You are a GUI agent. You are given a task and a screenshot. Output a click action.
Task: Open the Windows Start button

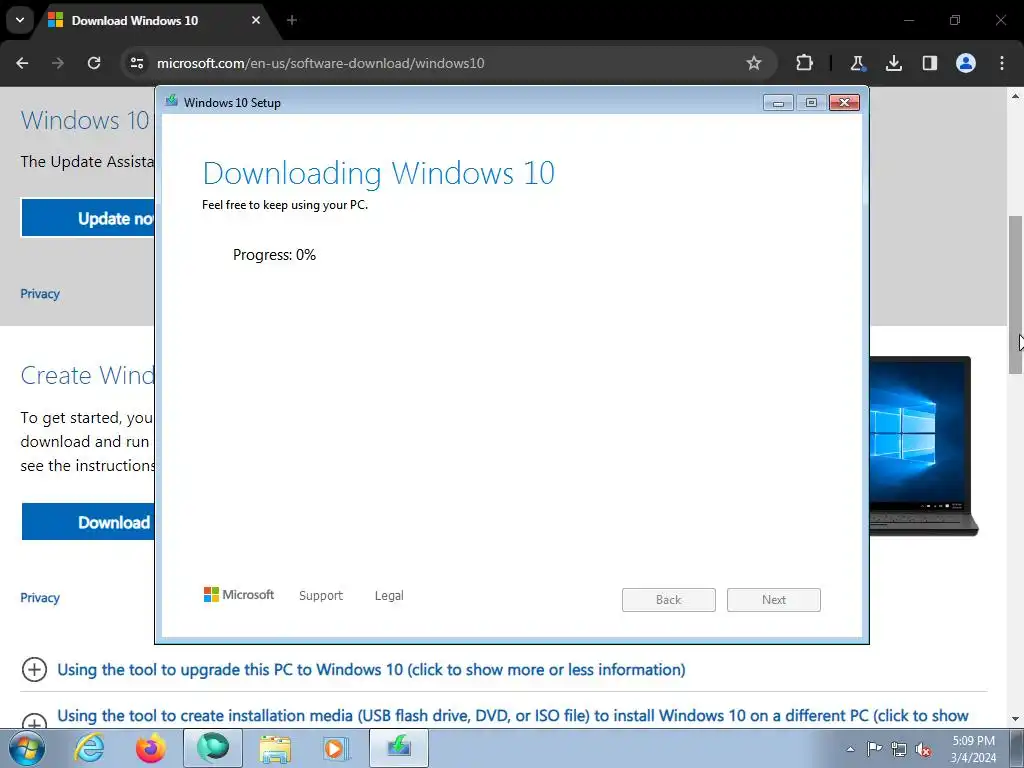(x=26, y=748)
